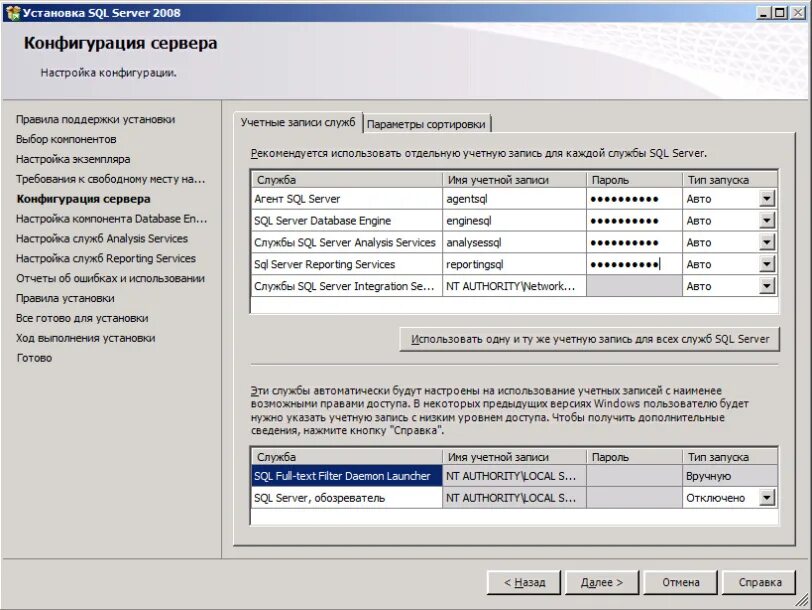Click Настройка компонента Database En... step
Image resolution: width=812 pixels, height=610 pixels.
click(x=111, y=219)
